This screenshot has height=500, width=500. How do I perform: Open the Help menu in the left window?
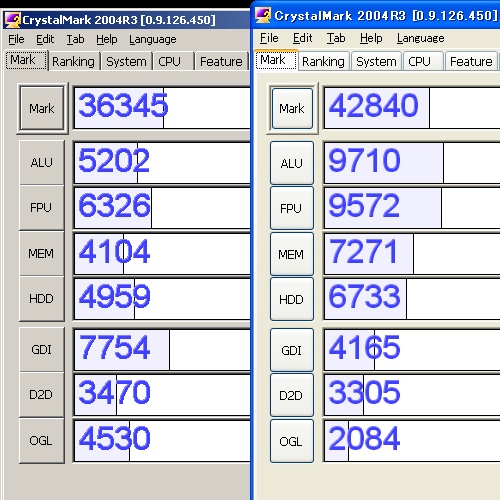(107, 39)
